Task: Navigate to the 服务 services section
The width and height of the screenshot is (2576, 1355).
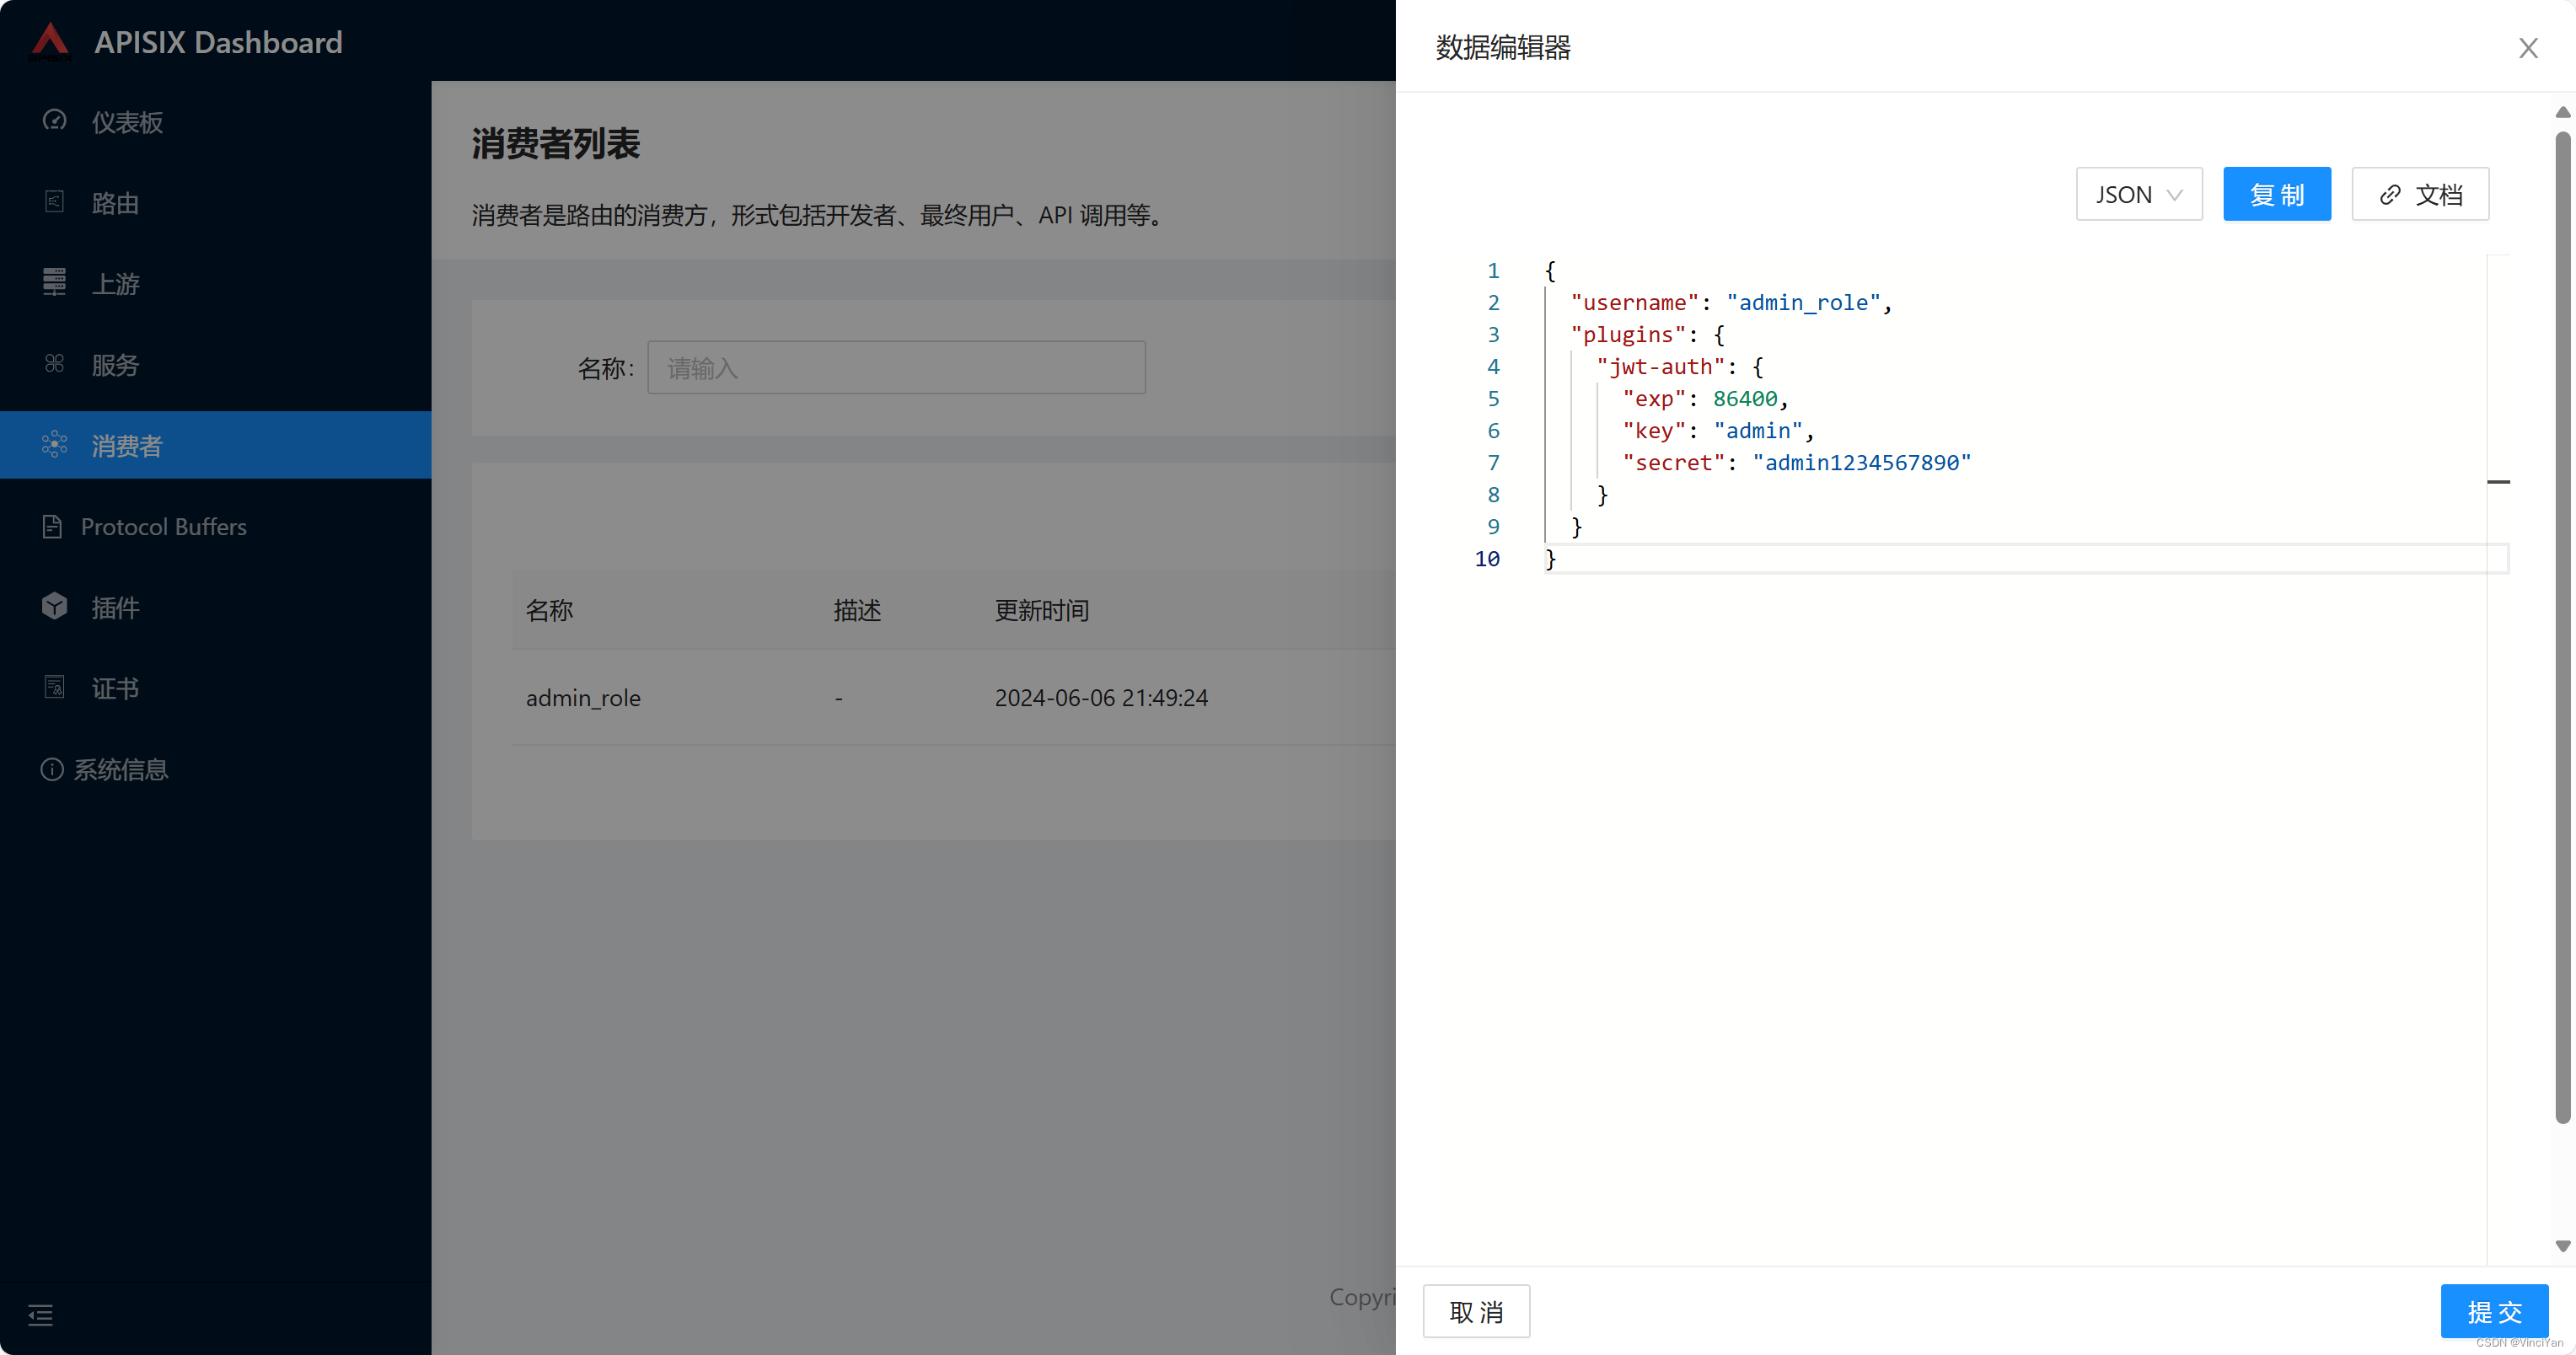Action: [x=115, y=364]
